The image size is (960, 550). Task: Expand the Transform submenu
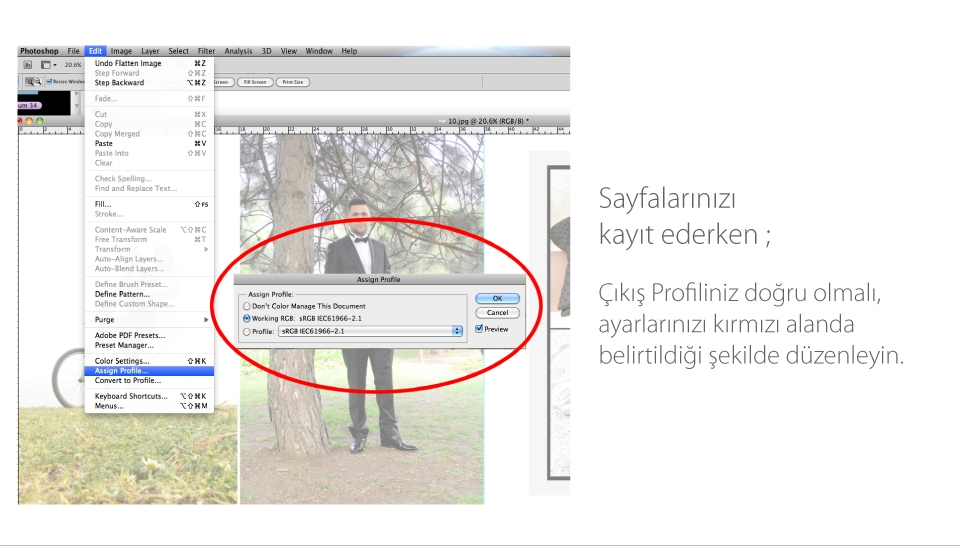(149, 249)
